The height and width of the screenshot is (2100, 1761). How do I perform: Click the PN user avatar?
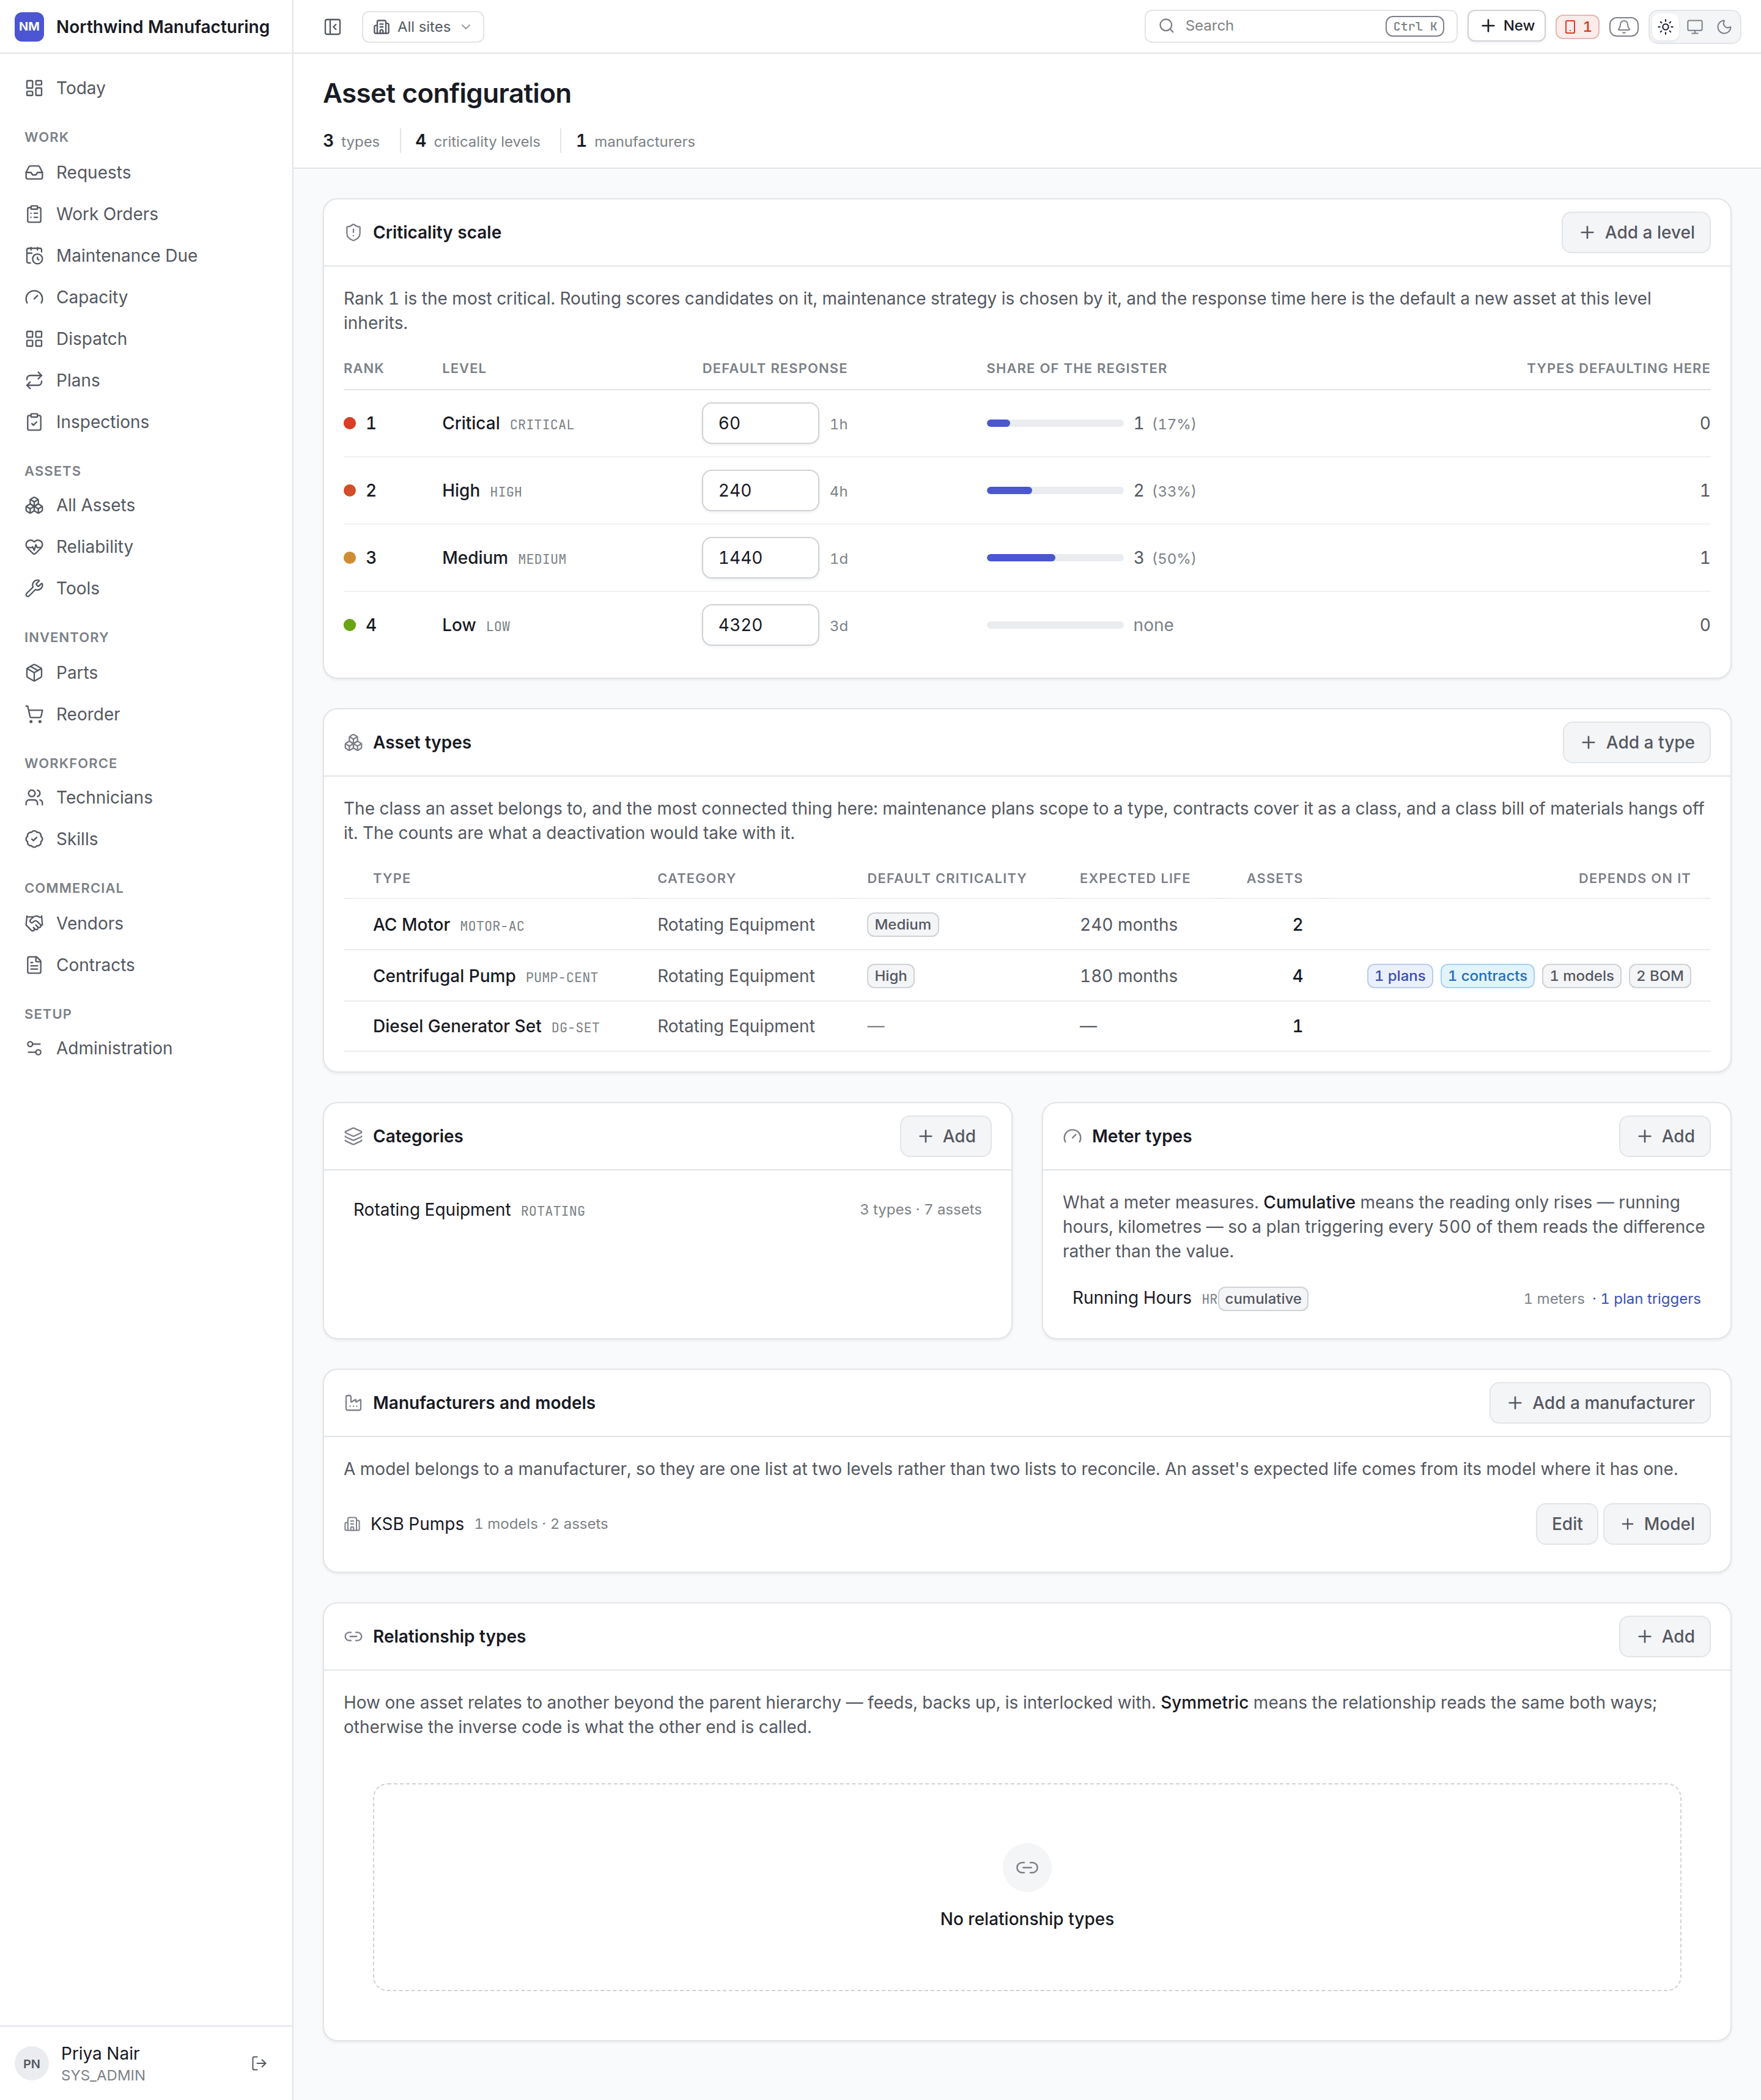(32, 2063)
